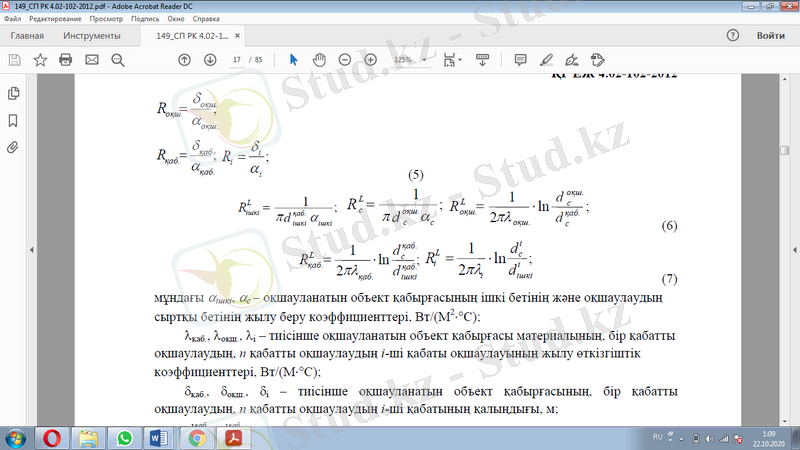Add a comment sticky note

pyautogui.click(x=520, y=60)
